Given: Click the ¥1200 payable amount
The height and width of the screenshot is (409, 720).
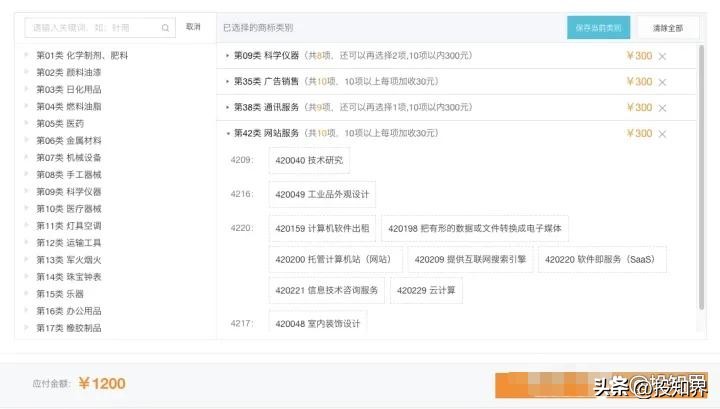Looking at the screenshot, I should (102, 383).
